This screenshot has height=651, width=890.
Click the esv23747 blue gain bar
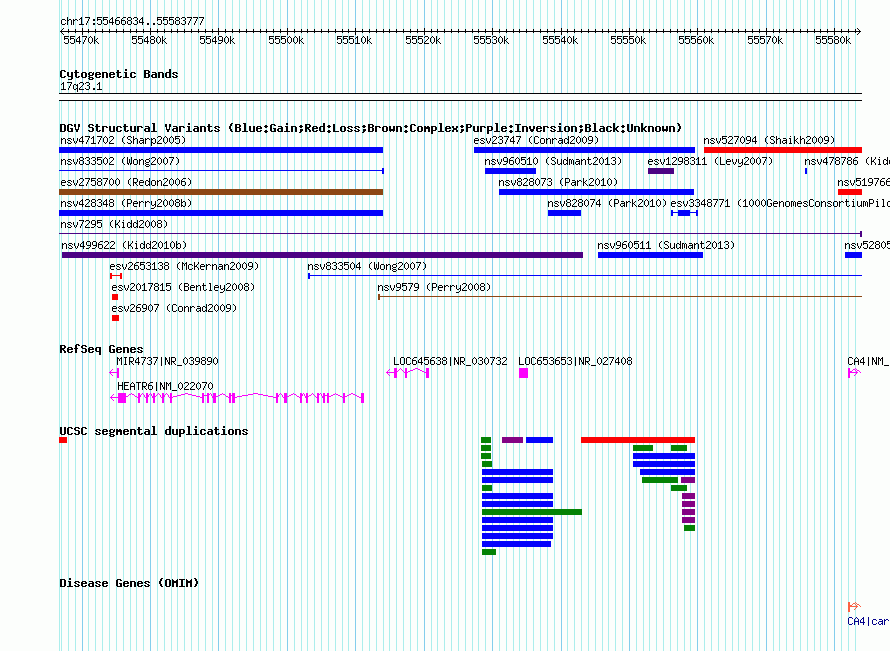tap(584, 150)
